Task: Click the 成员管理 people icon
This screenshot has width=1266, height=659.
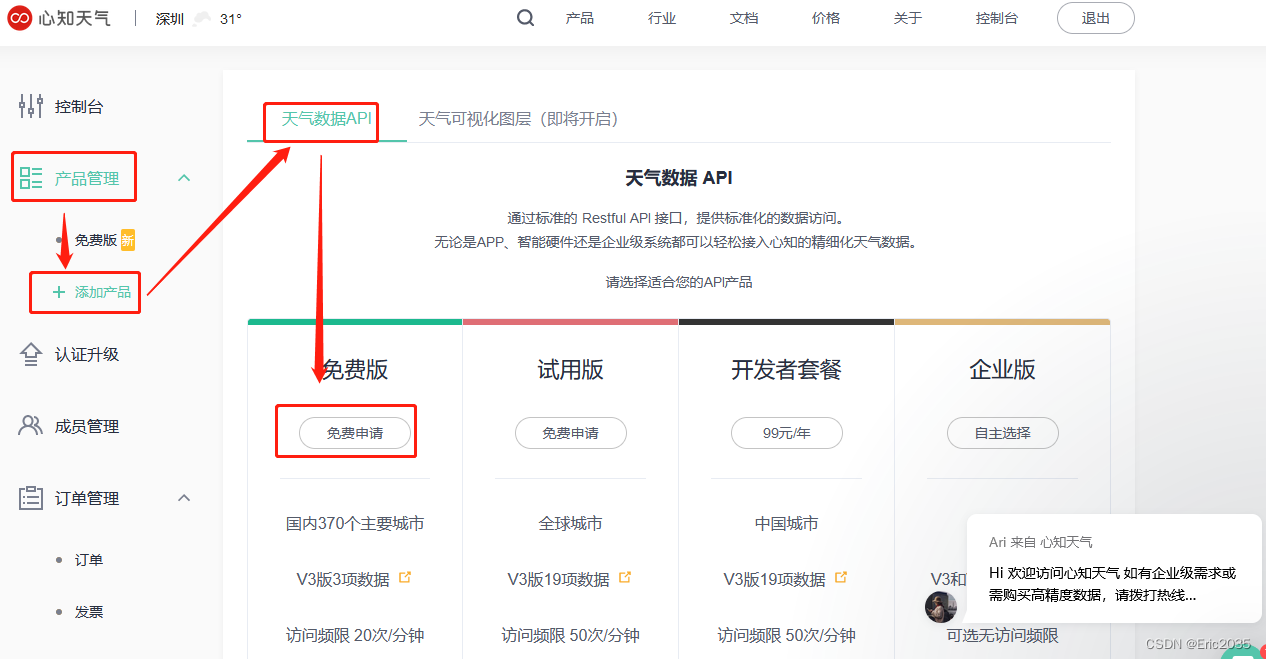Action: [31, 426]
